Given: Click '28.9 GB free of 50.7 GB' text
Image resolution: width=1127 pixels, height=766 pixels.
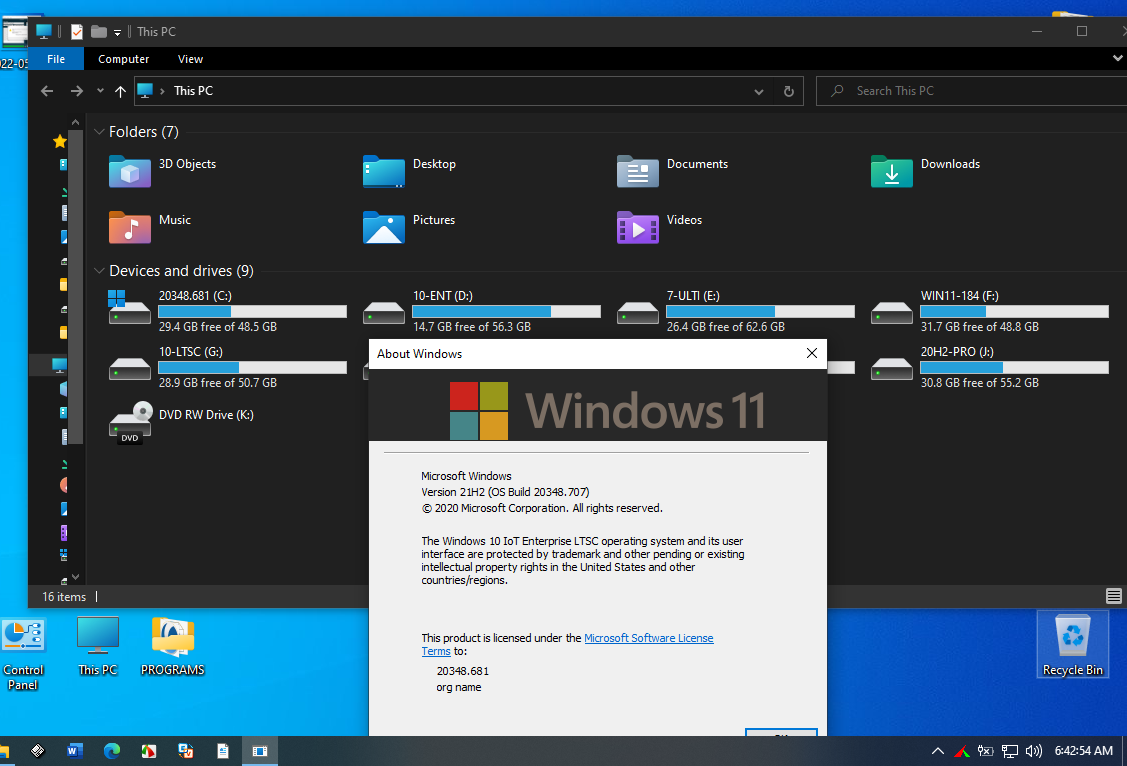Looking at the screenshot, I should (218, 383).
